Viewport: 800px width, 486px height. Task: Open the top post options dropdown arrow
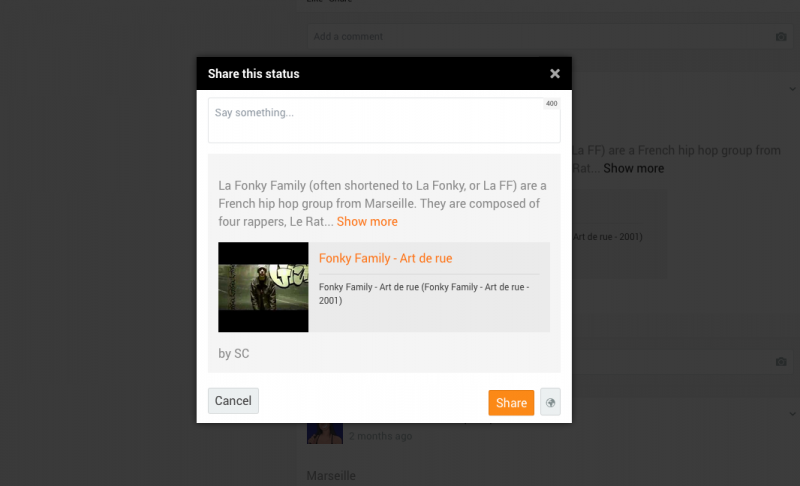[x=792, y=88]
